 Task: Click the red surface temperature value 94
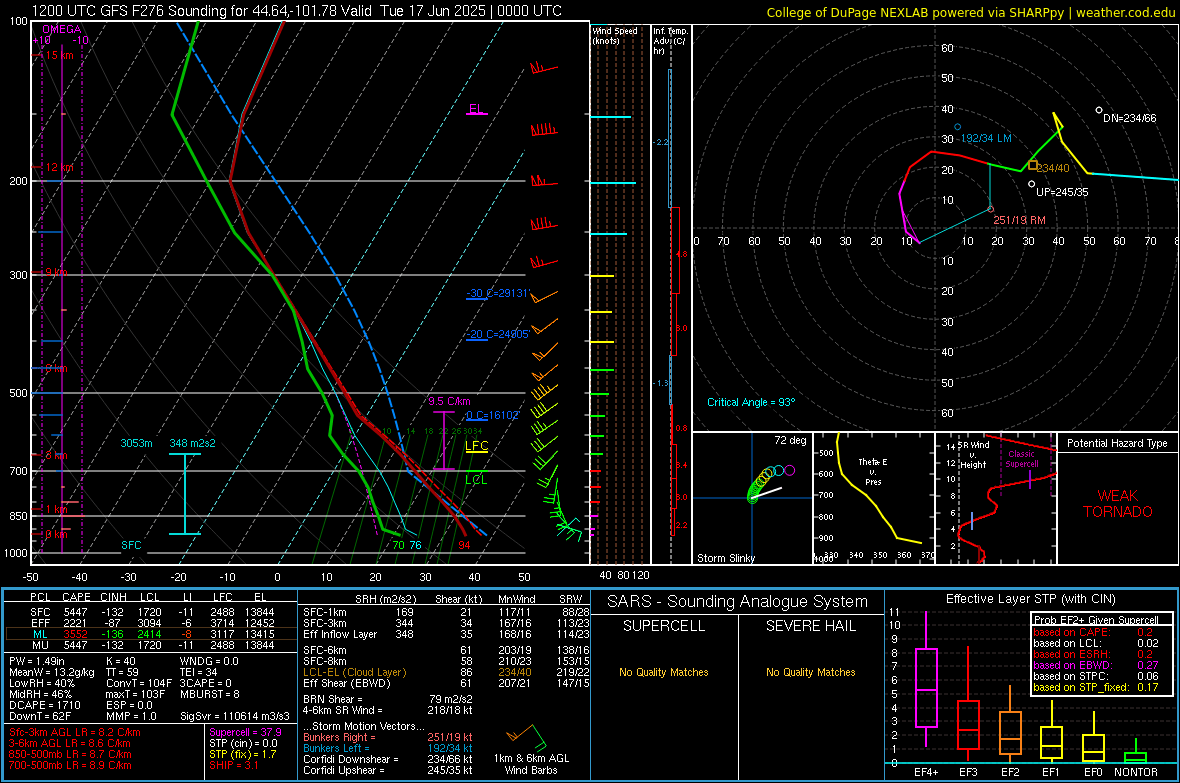coord(464,545)
